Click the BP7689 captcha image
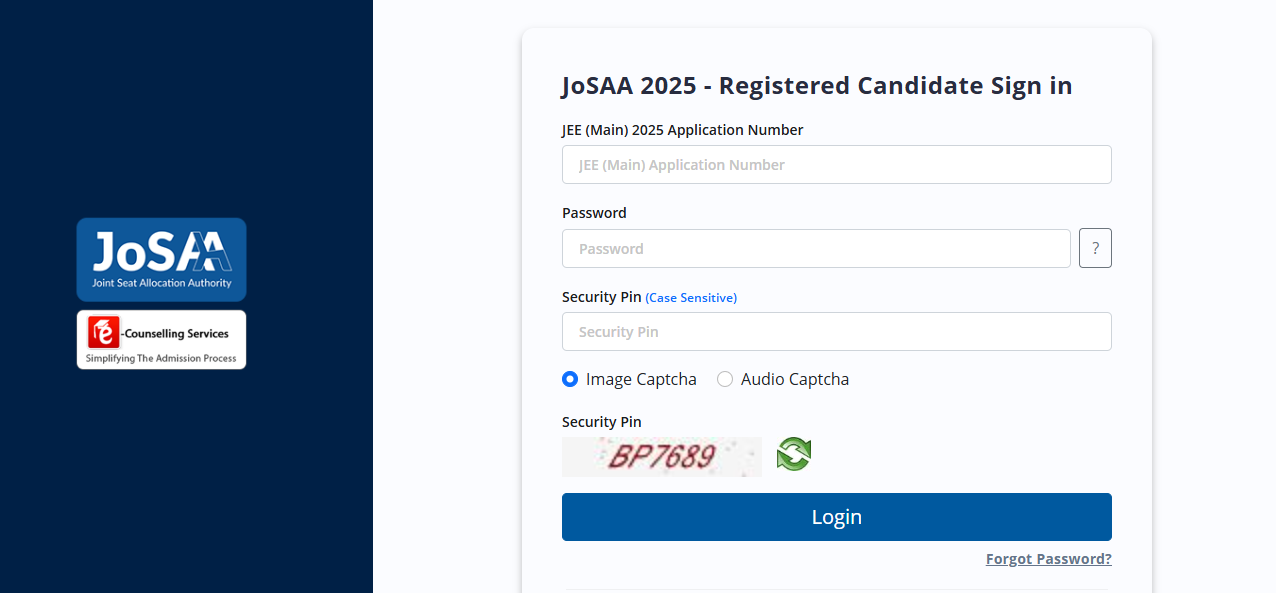The image size is (1276, 593). coord(661,457)
